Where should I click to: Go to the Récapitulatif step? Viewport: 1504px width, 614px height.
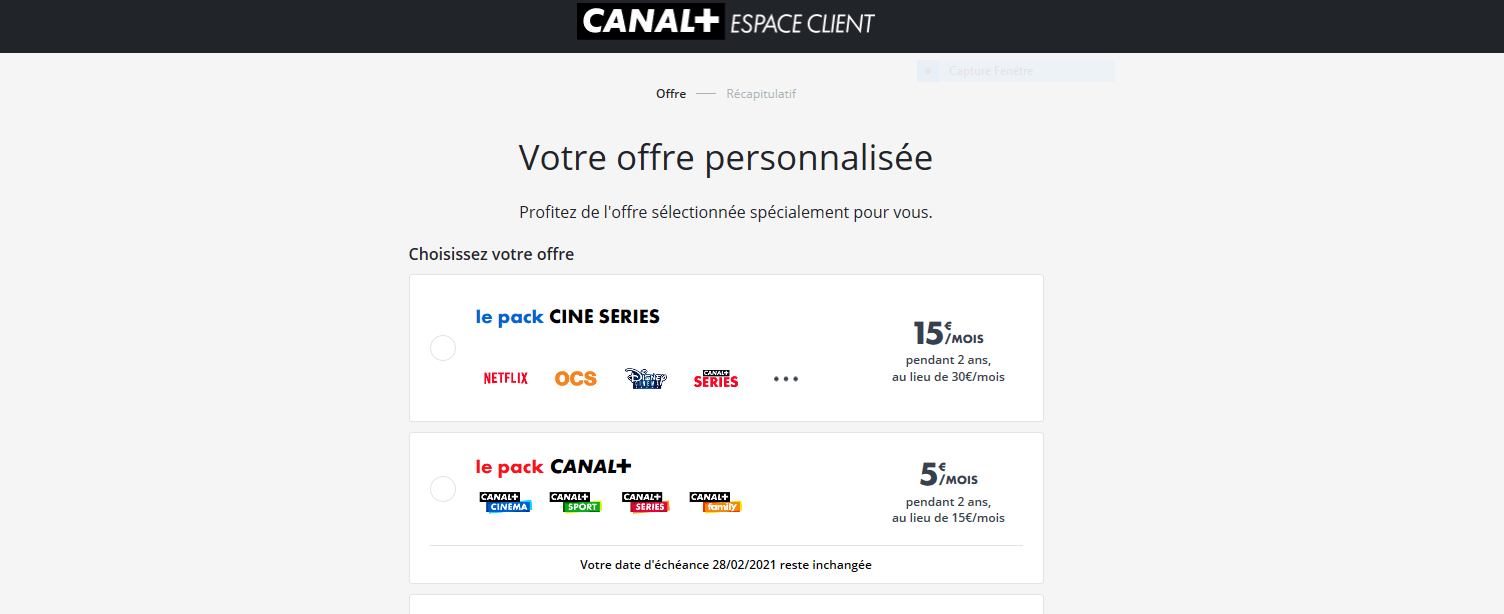[x=761, y=94]
